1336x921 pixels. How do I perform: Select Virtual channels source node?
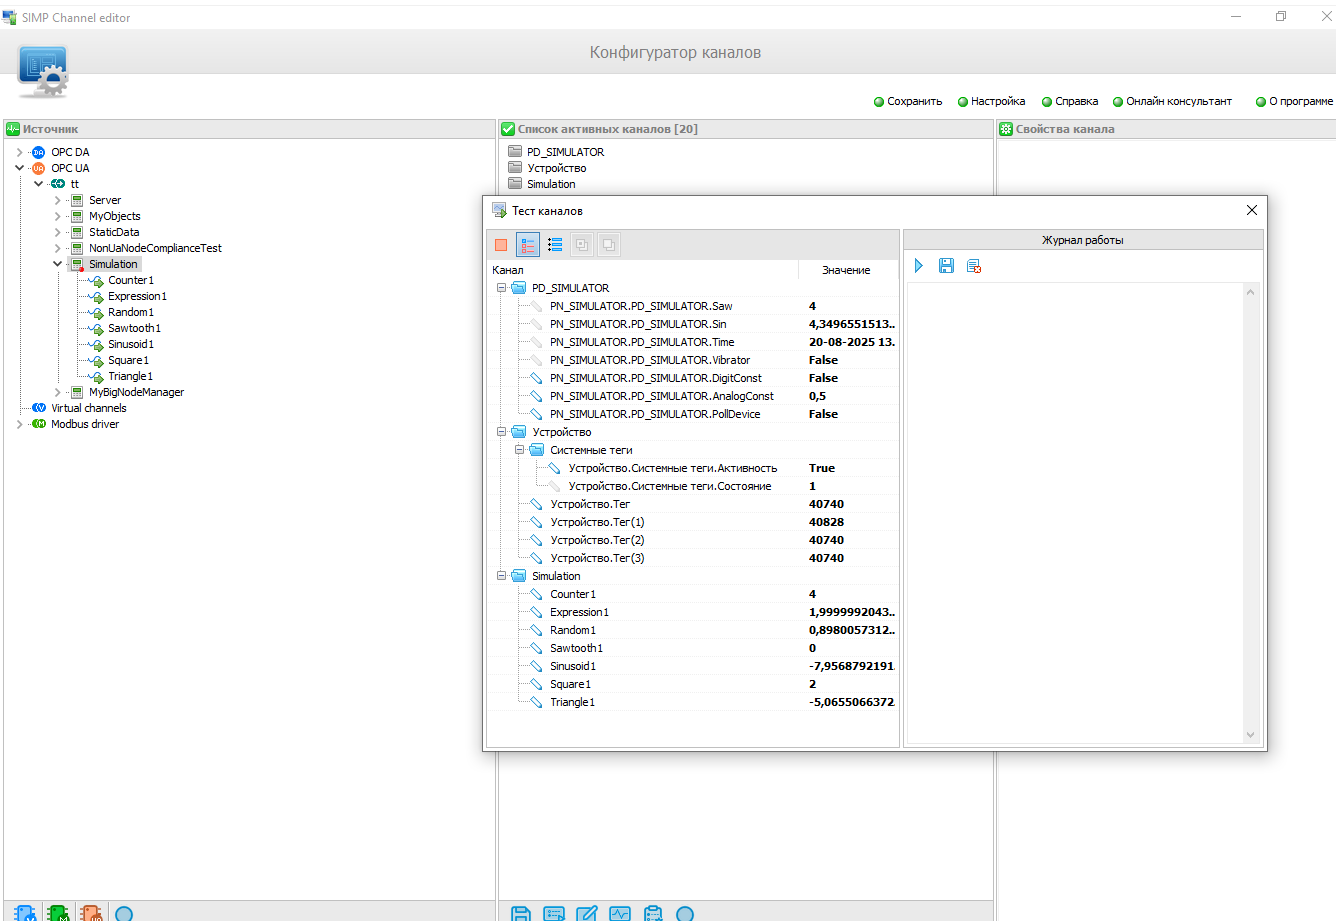(89, 408)
